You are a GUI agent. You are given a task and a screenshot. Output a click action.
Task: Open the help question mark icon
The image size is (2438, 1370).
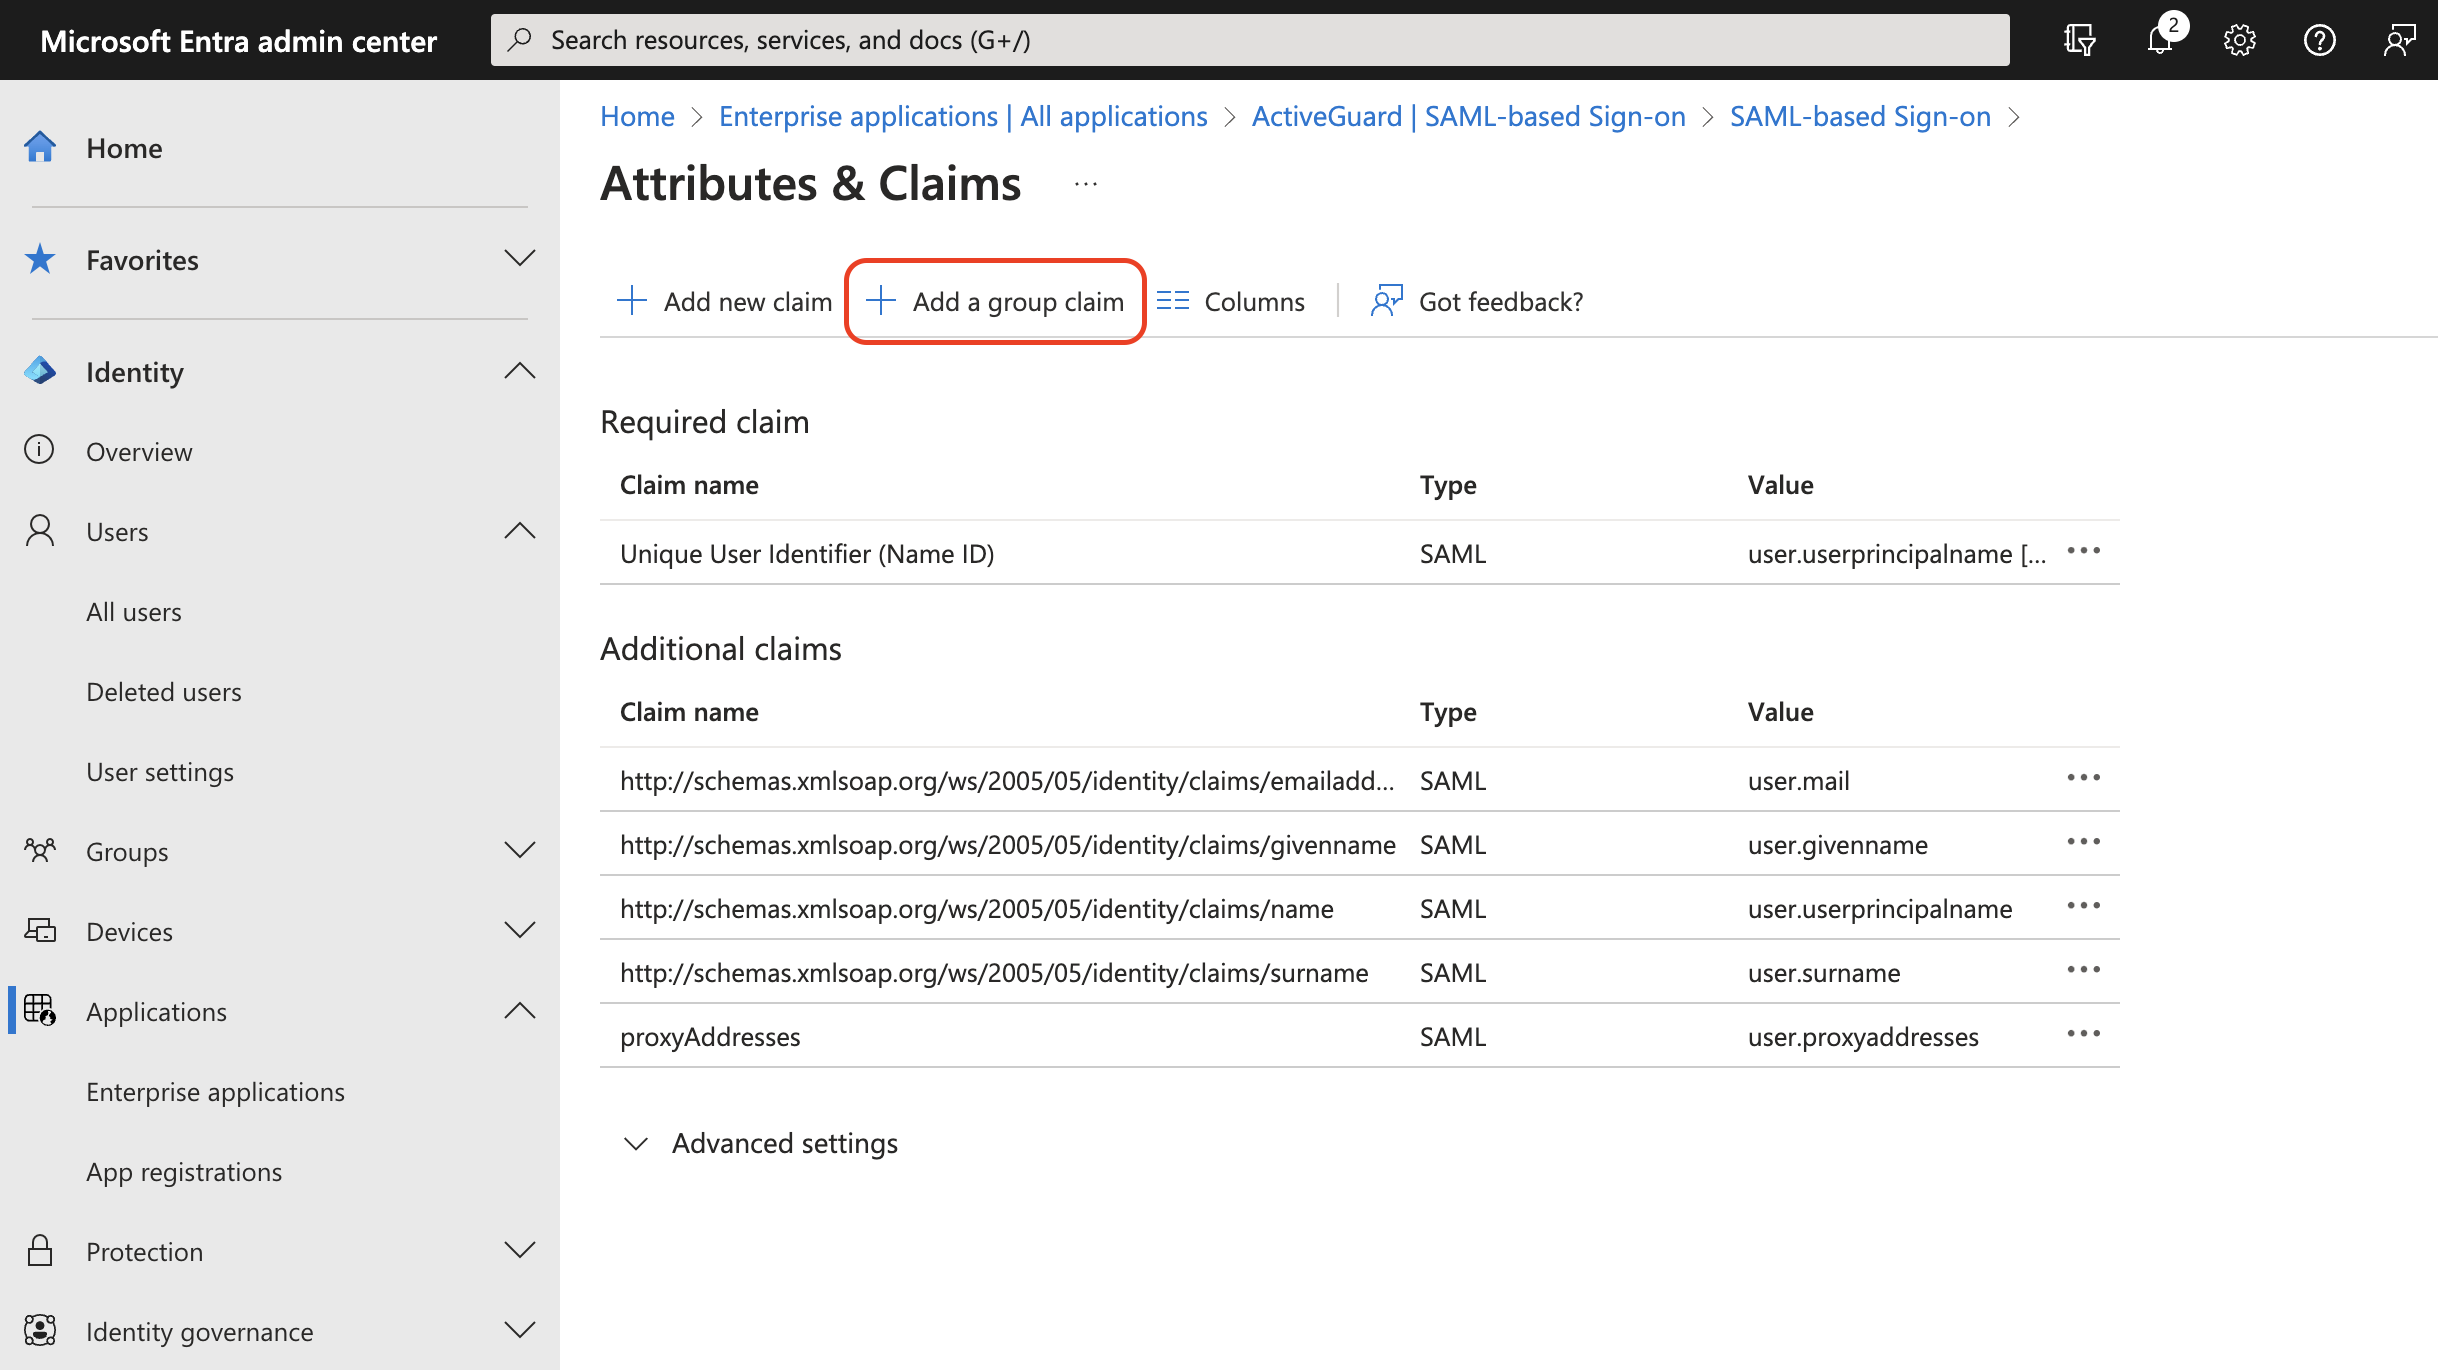tap(2319, 40)
